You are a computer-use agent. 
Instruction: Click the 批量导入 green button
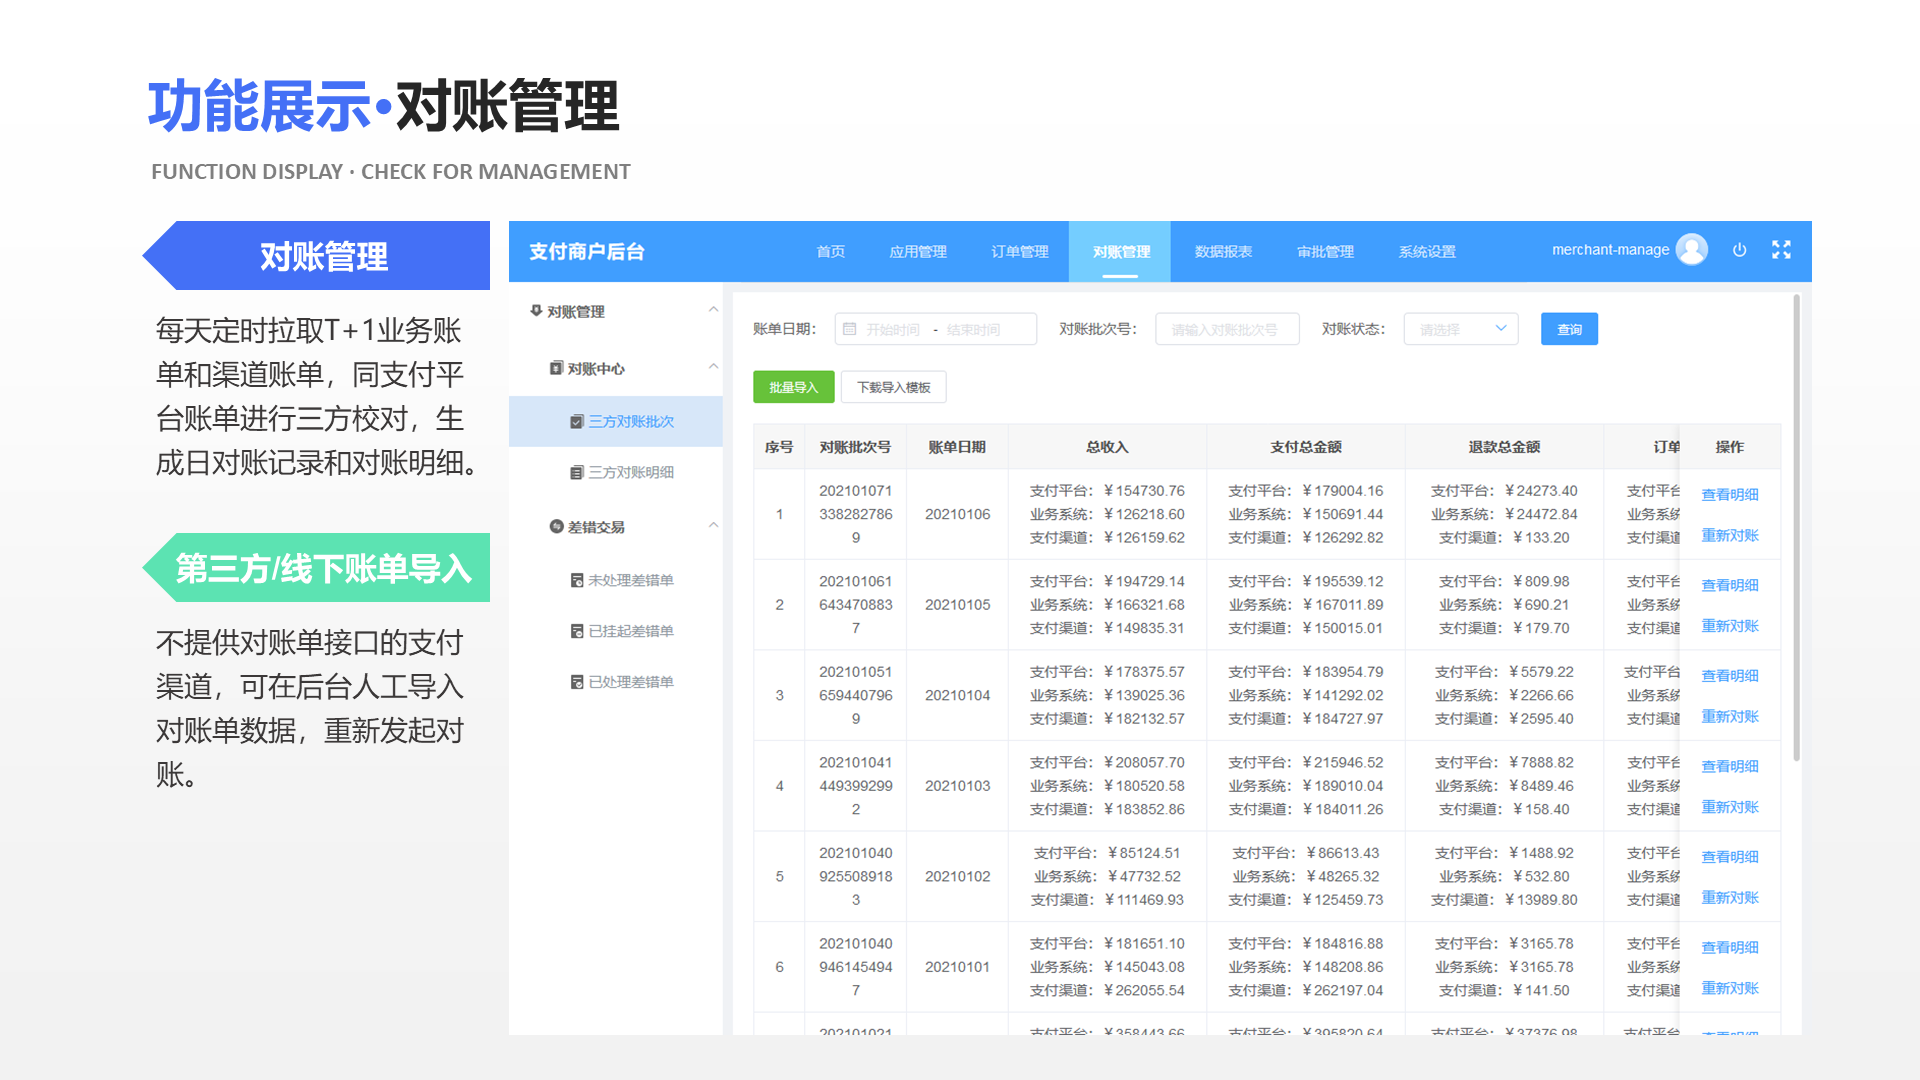point(793,387)
